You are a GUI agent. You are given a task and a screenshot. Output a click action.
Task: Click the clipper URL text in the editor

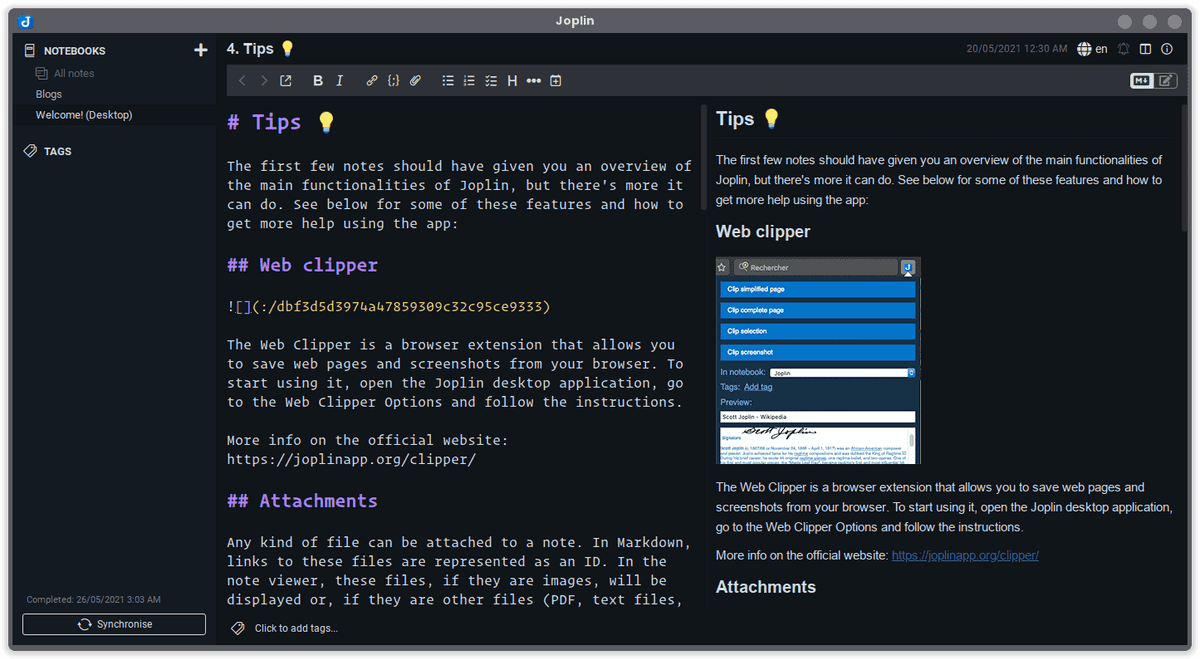click(x=351, y=460)
